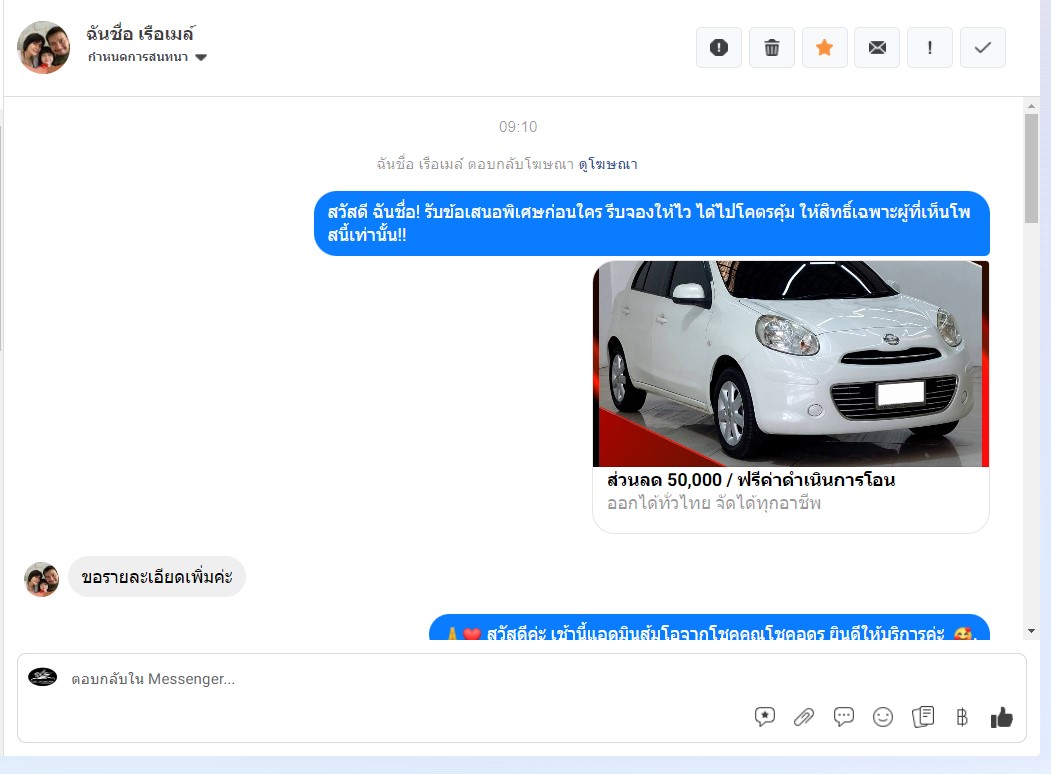
Task: Open the white Nissan car ad image
Action: click(x=791, y=364)
